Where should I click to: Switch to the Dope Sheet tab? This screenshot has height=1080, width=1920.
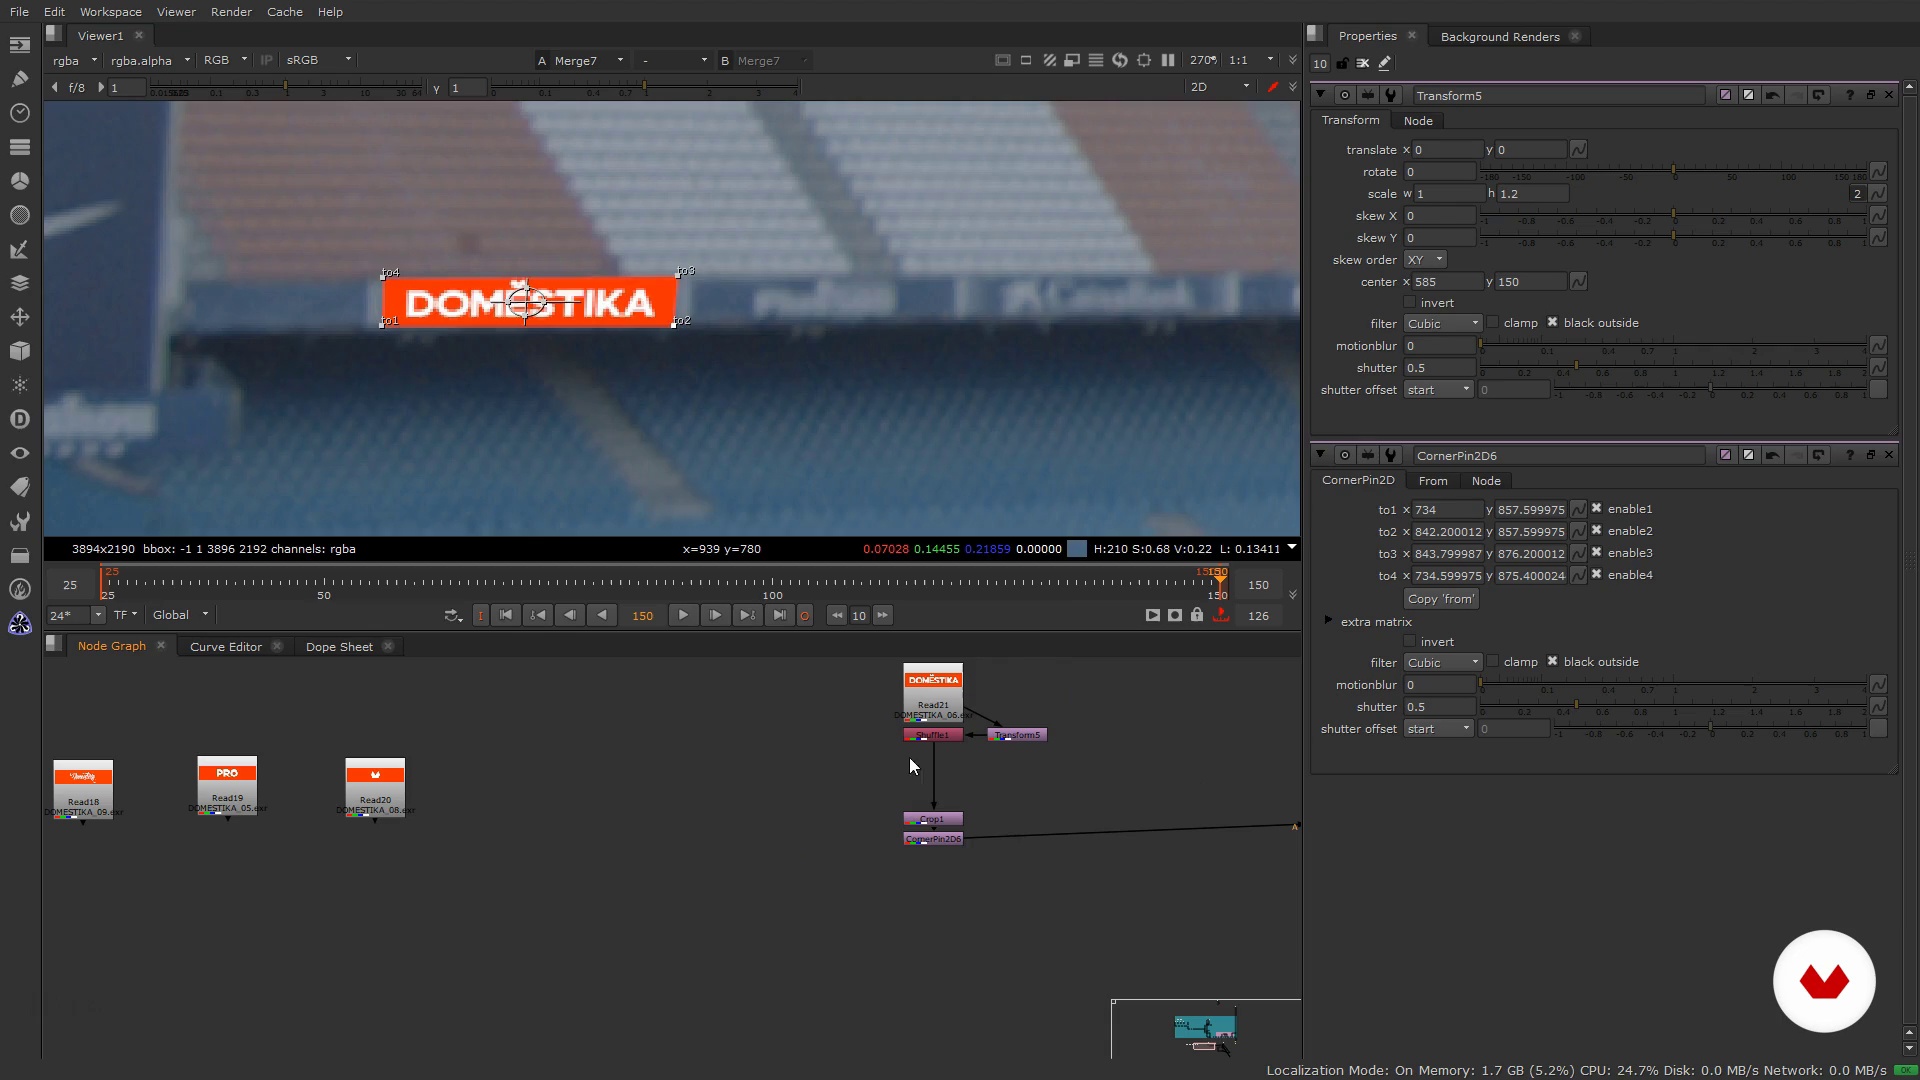339,647
